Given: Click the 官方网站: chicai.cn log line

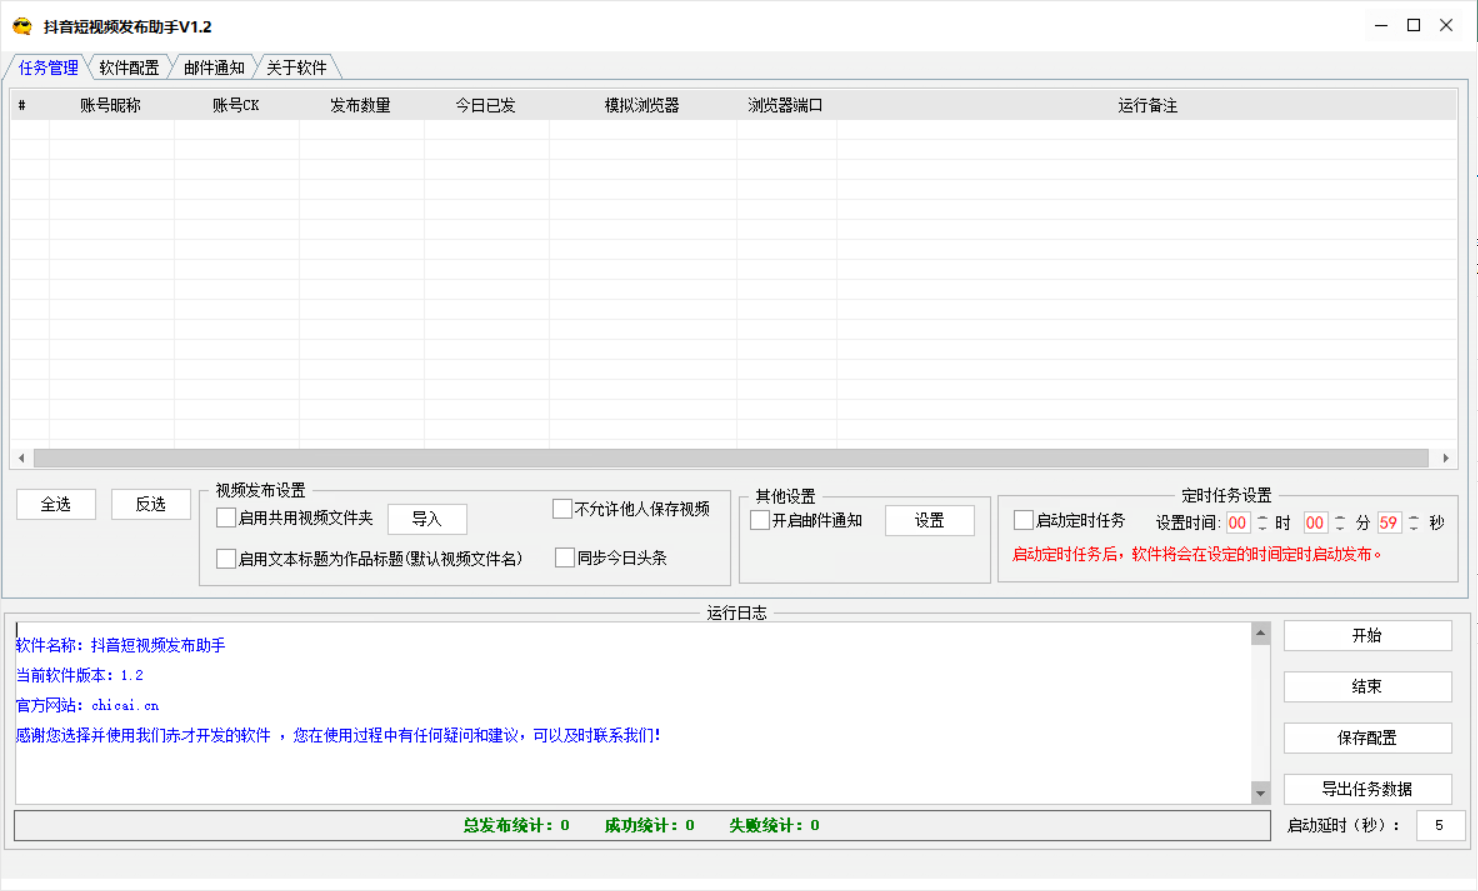Looking at the screenshot, I should click(x=87, y=705).
